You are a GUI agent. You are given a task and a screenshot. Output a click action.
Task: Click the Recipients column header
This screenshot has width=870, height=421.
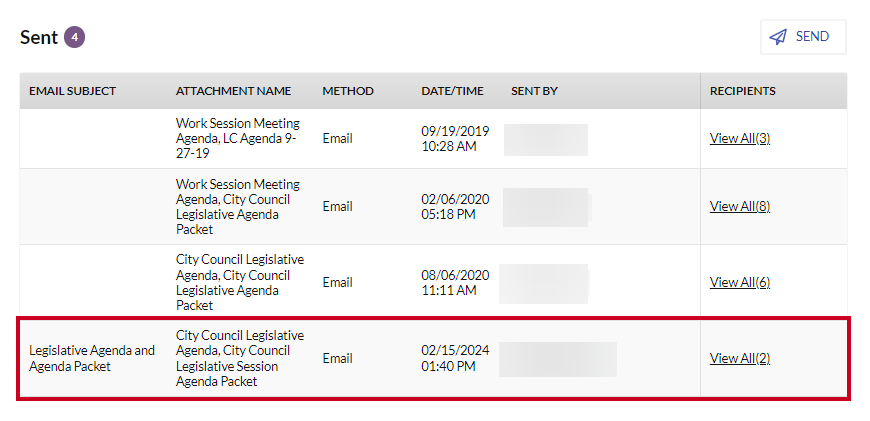click(742, 91)
